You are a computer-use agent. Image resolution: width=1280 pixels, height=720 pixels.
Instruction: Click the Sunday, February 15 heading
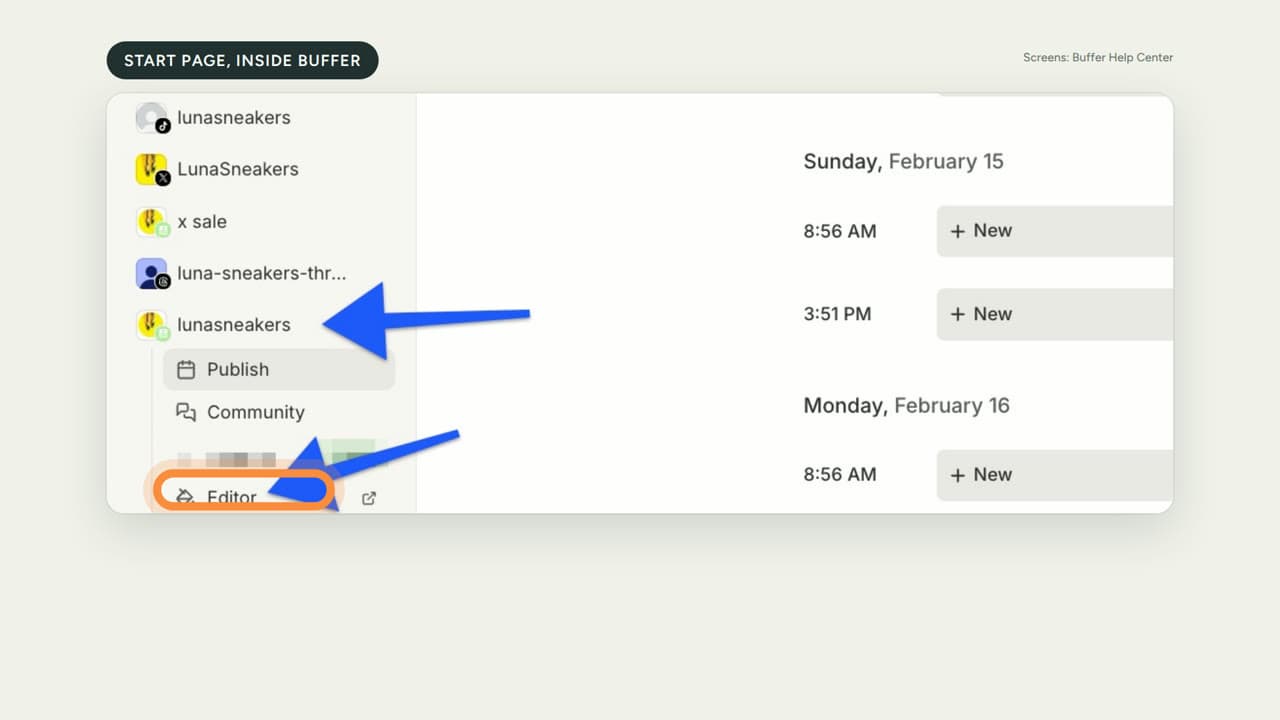[x=903, y=162]
